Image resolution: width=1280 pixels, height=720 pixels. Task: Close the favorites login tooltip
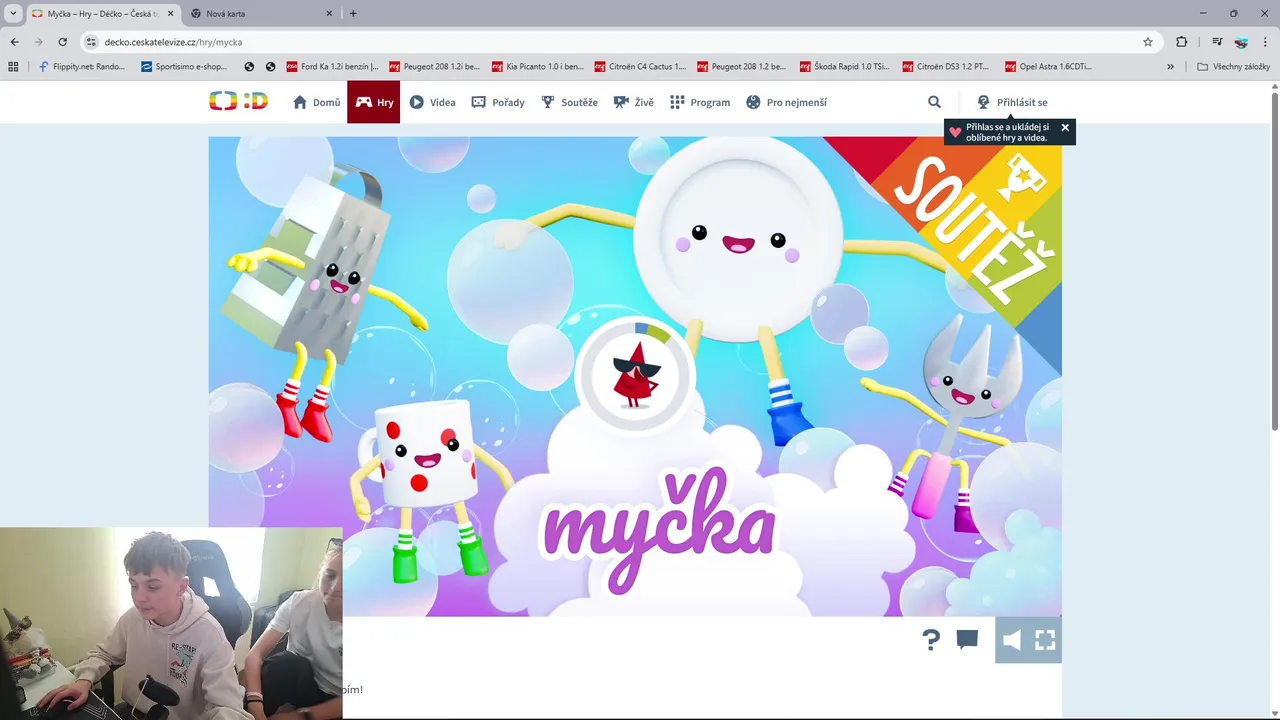tap(1065, 128)
